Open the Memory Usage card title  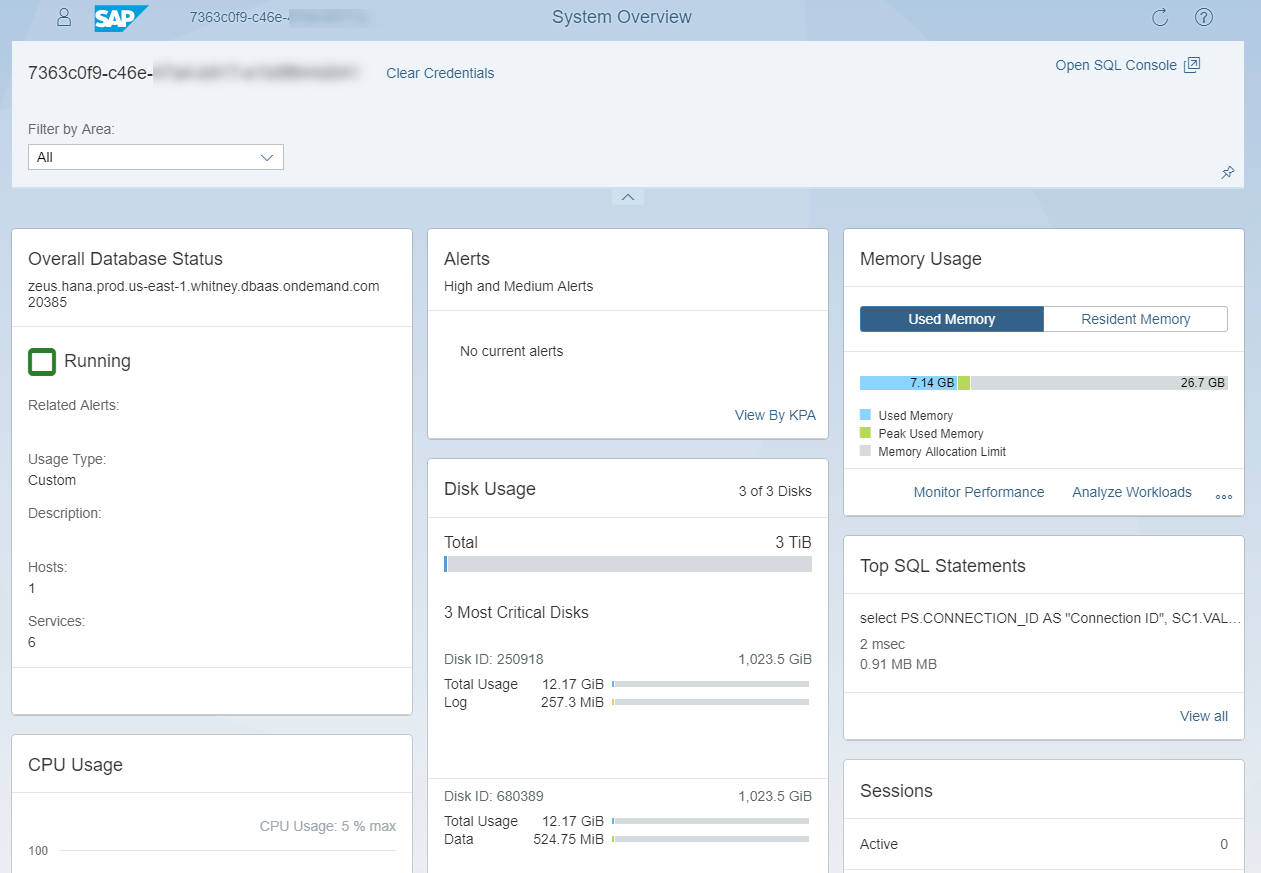coord(921,259)
